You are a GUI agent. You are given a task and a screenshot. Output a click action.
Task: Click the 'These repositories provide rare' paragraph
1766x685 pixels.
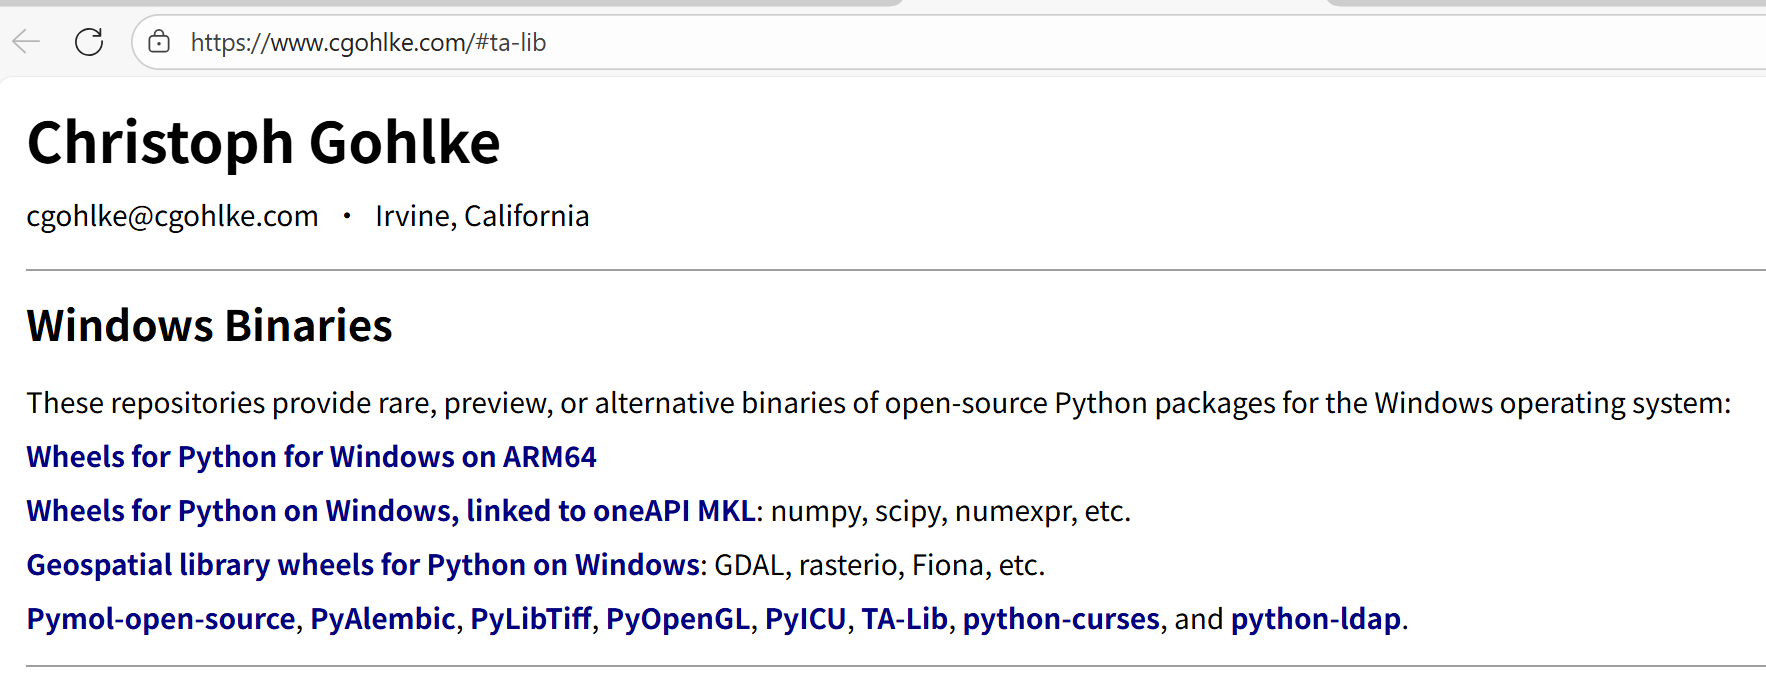tap(879, 403)
